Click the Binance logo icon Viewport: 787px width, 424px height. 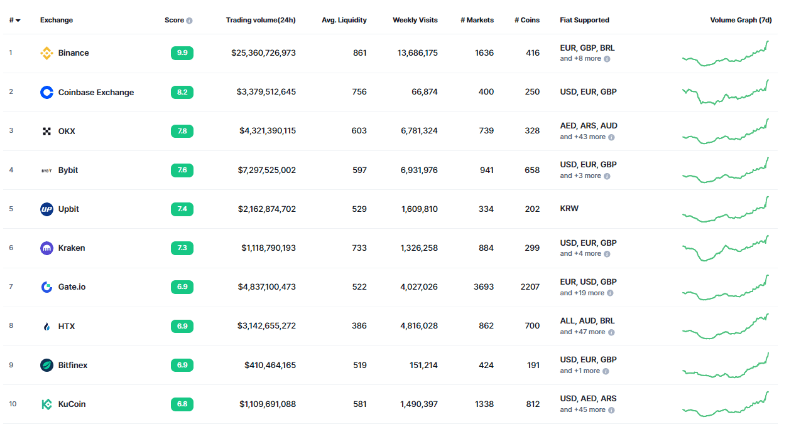click(x=47, y=53)
